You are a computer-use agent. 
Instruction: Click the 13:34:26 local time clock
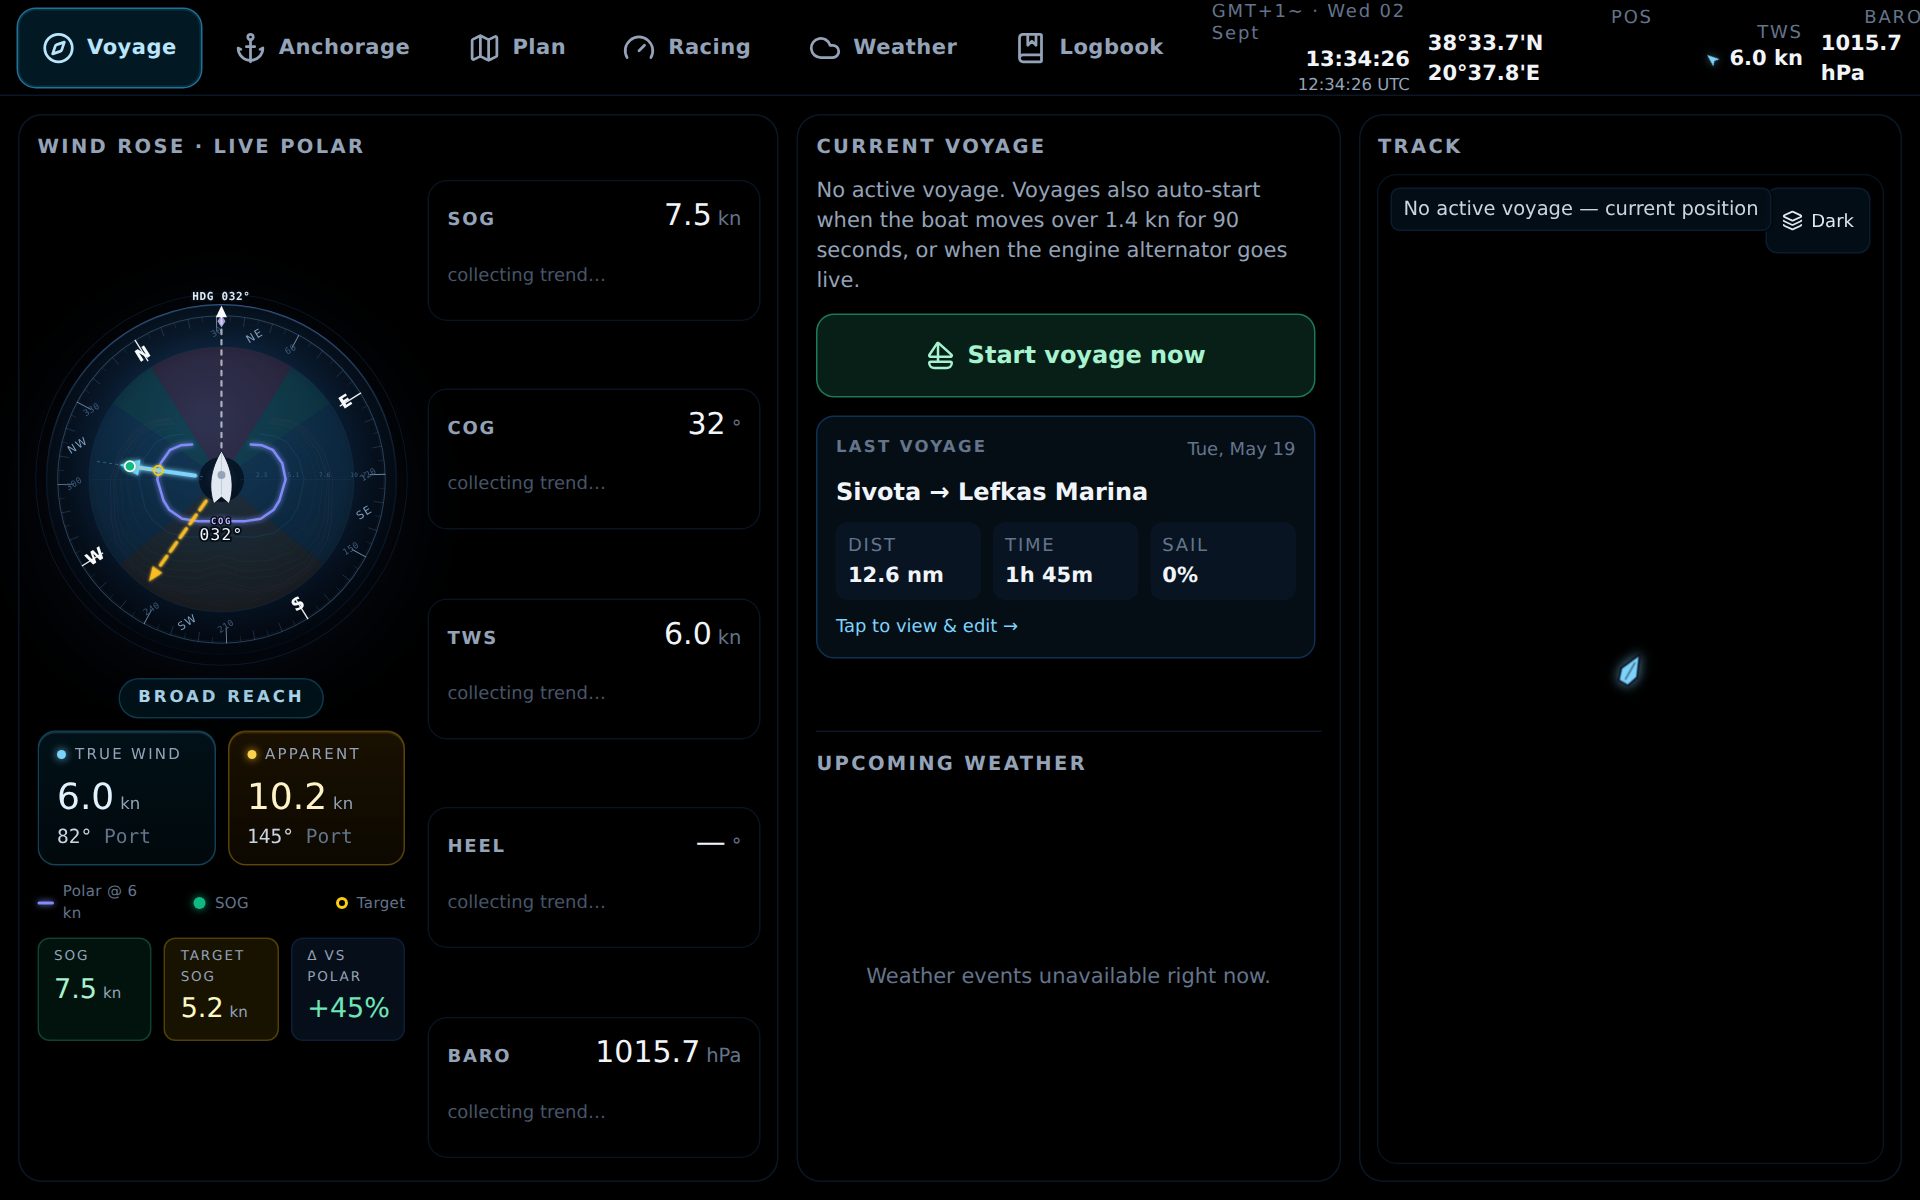pyautogui.click(x=1357, y=59)
